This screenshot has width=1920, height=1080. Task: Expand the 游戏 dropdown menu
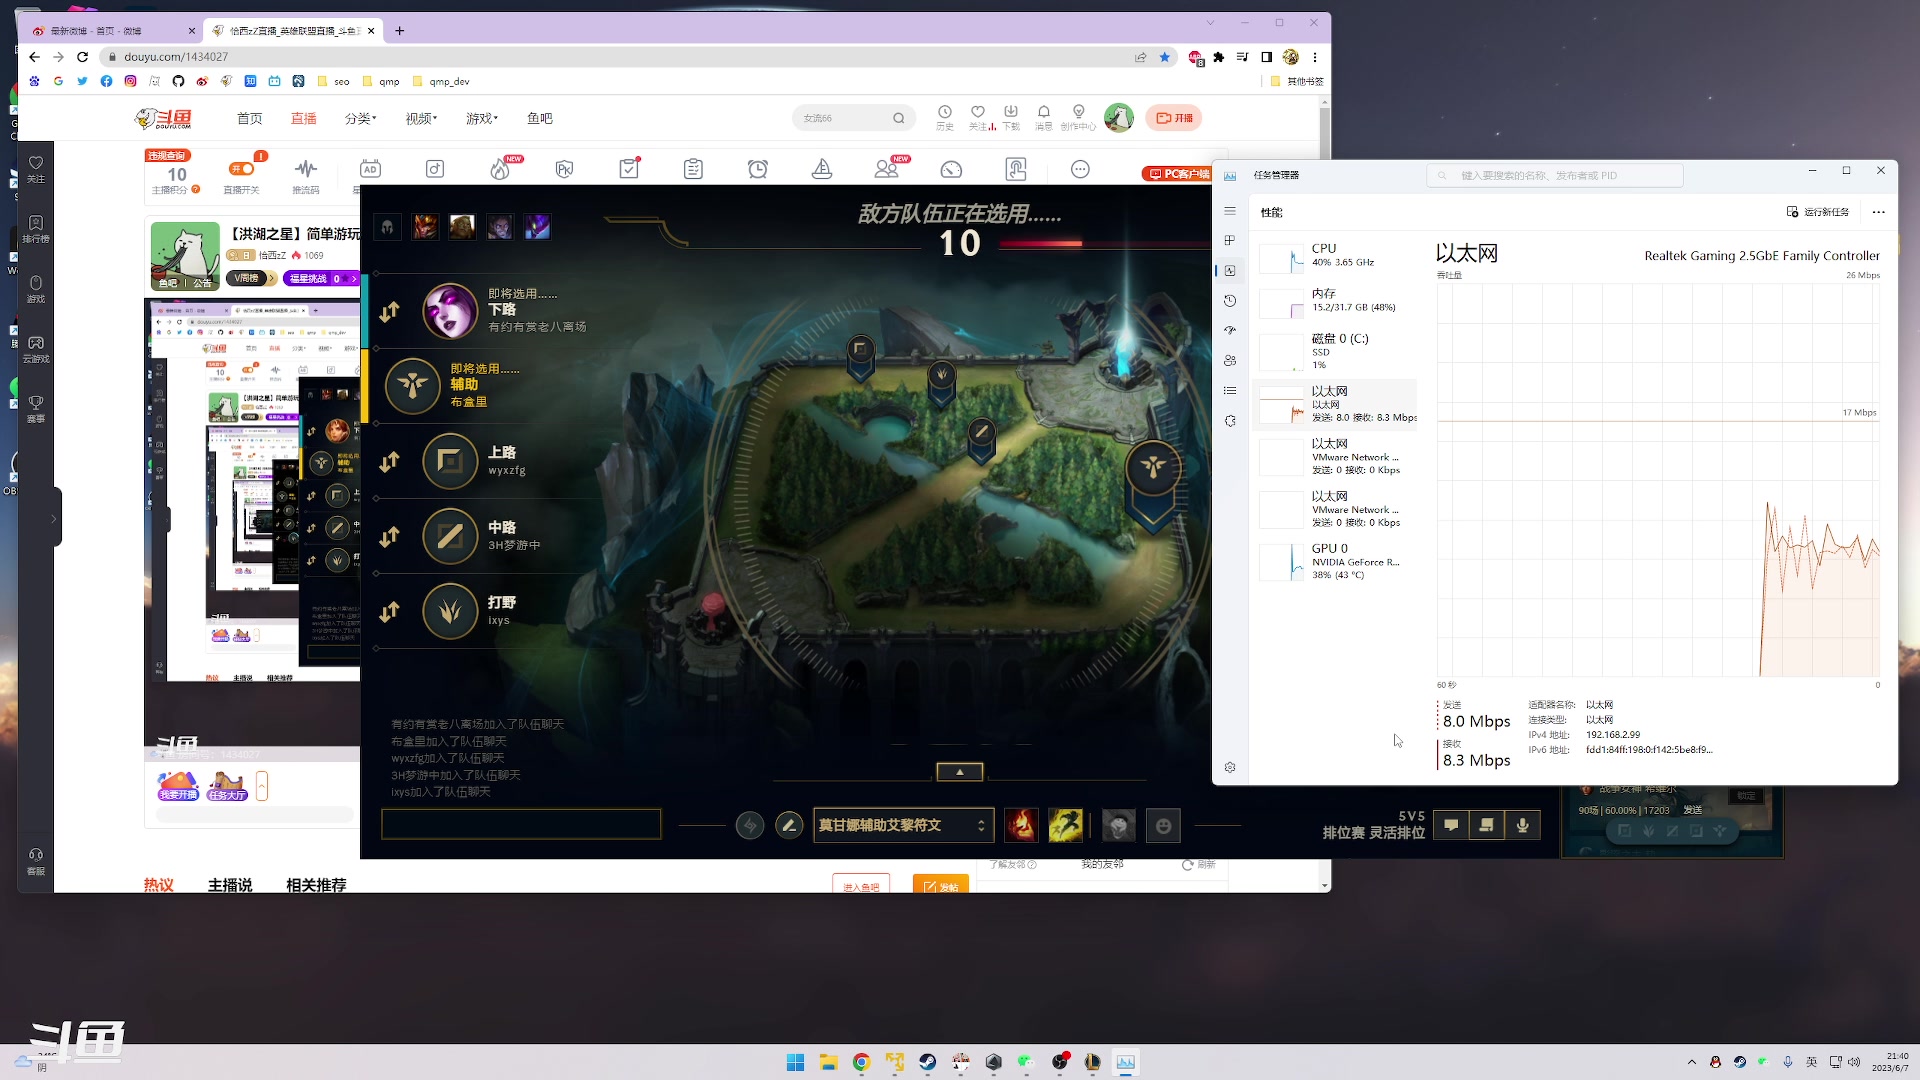481,118
